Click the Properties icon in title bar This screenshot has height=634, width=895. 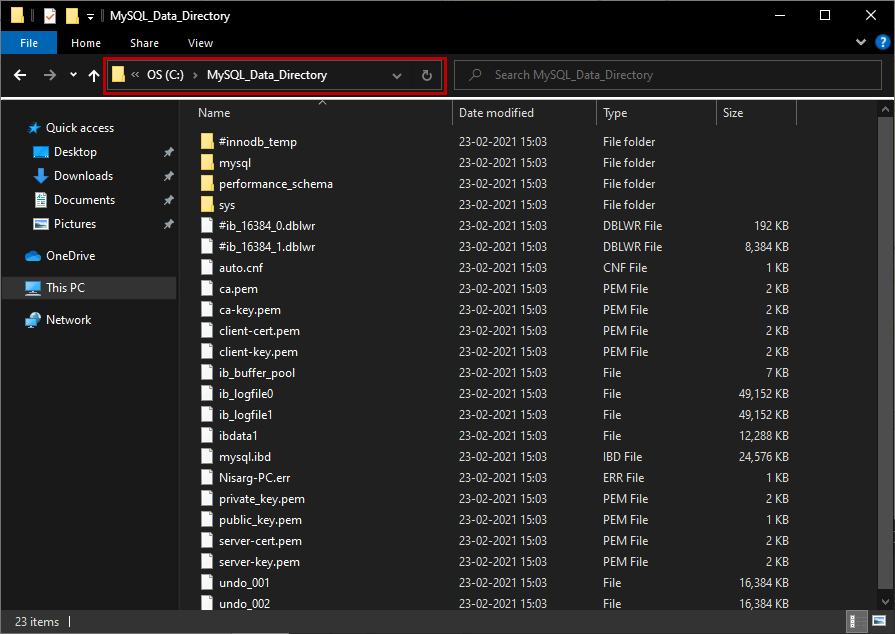(50, 16)
